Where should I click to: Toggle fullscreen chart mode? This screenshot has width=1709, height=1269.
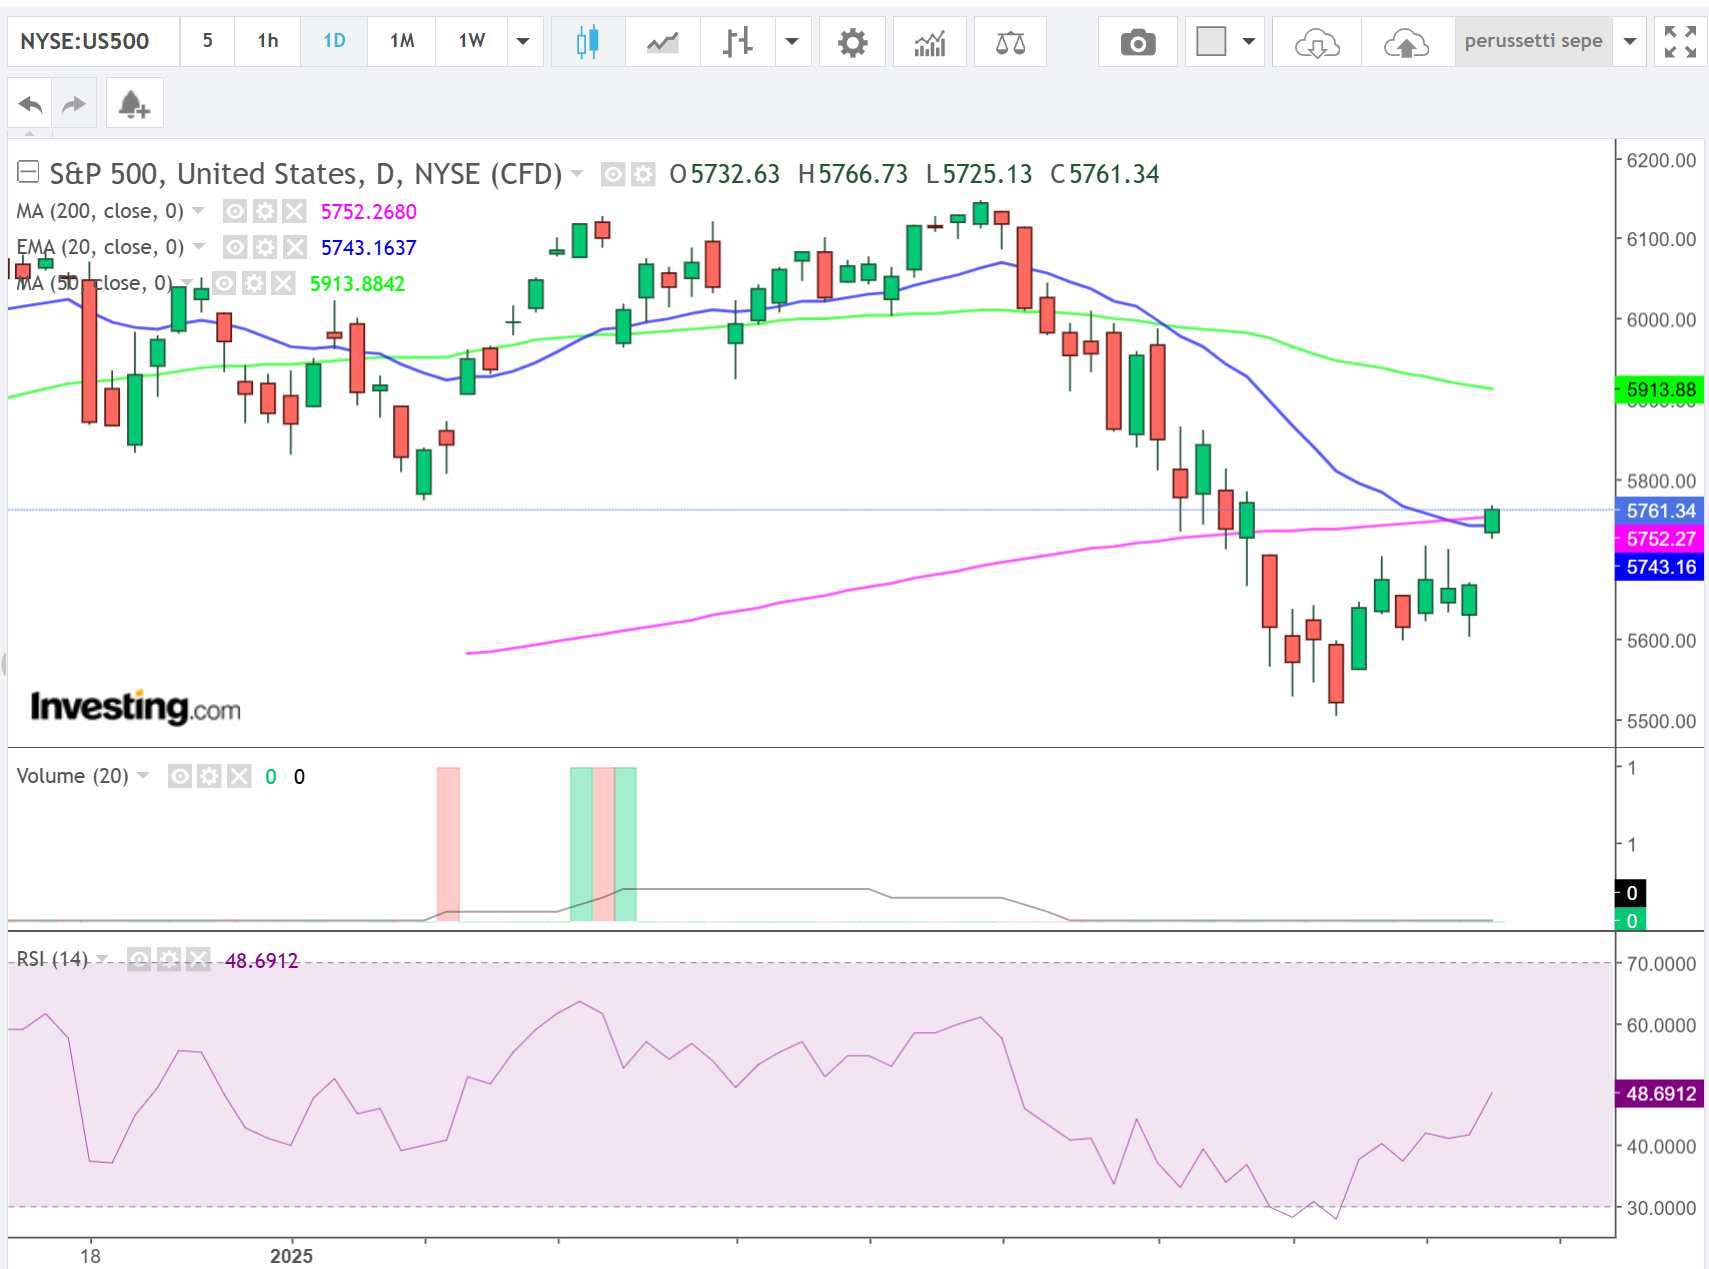(1680, 42)
